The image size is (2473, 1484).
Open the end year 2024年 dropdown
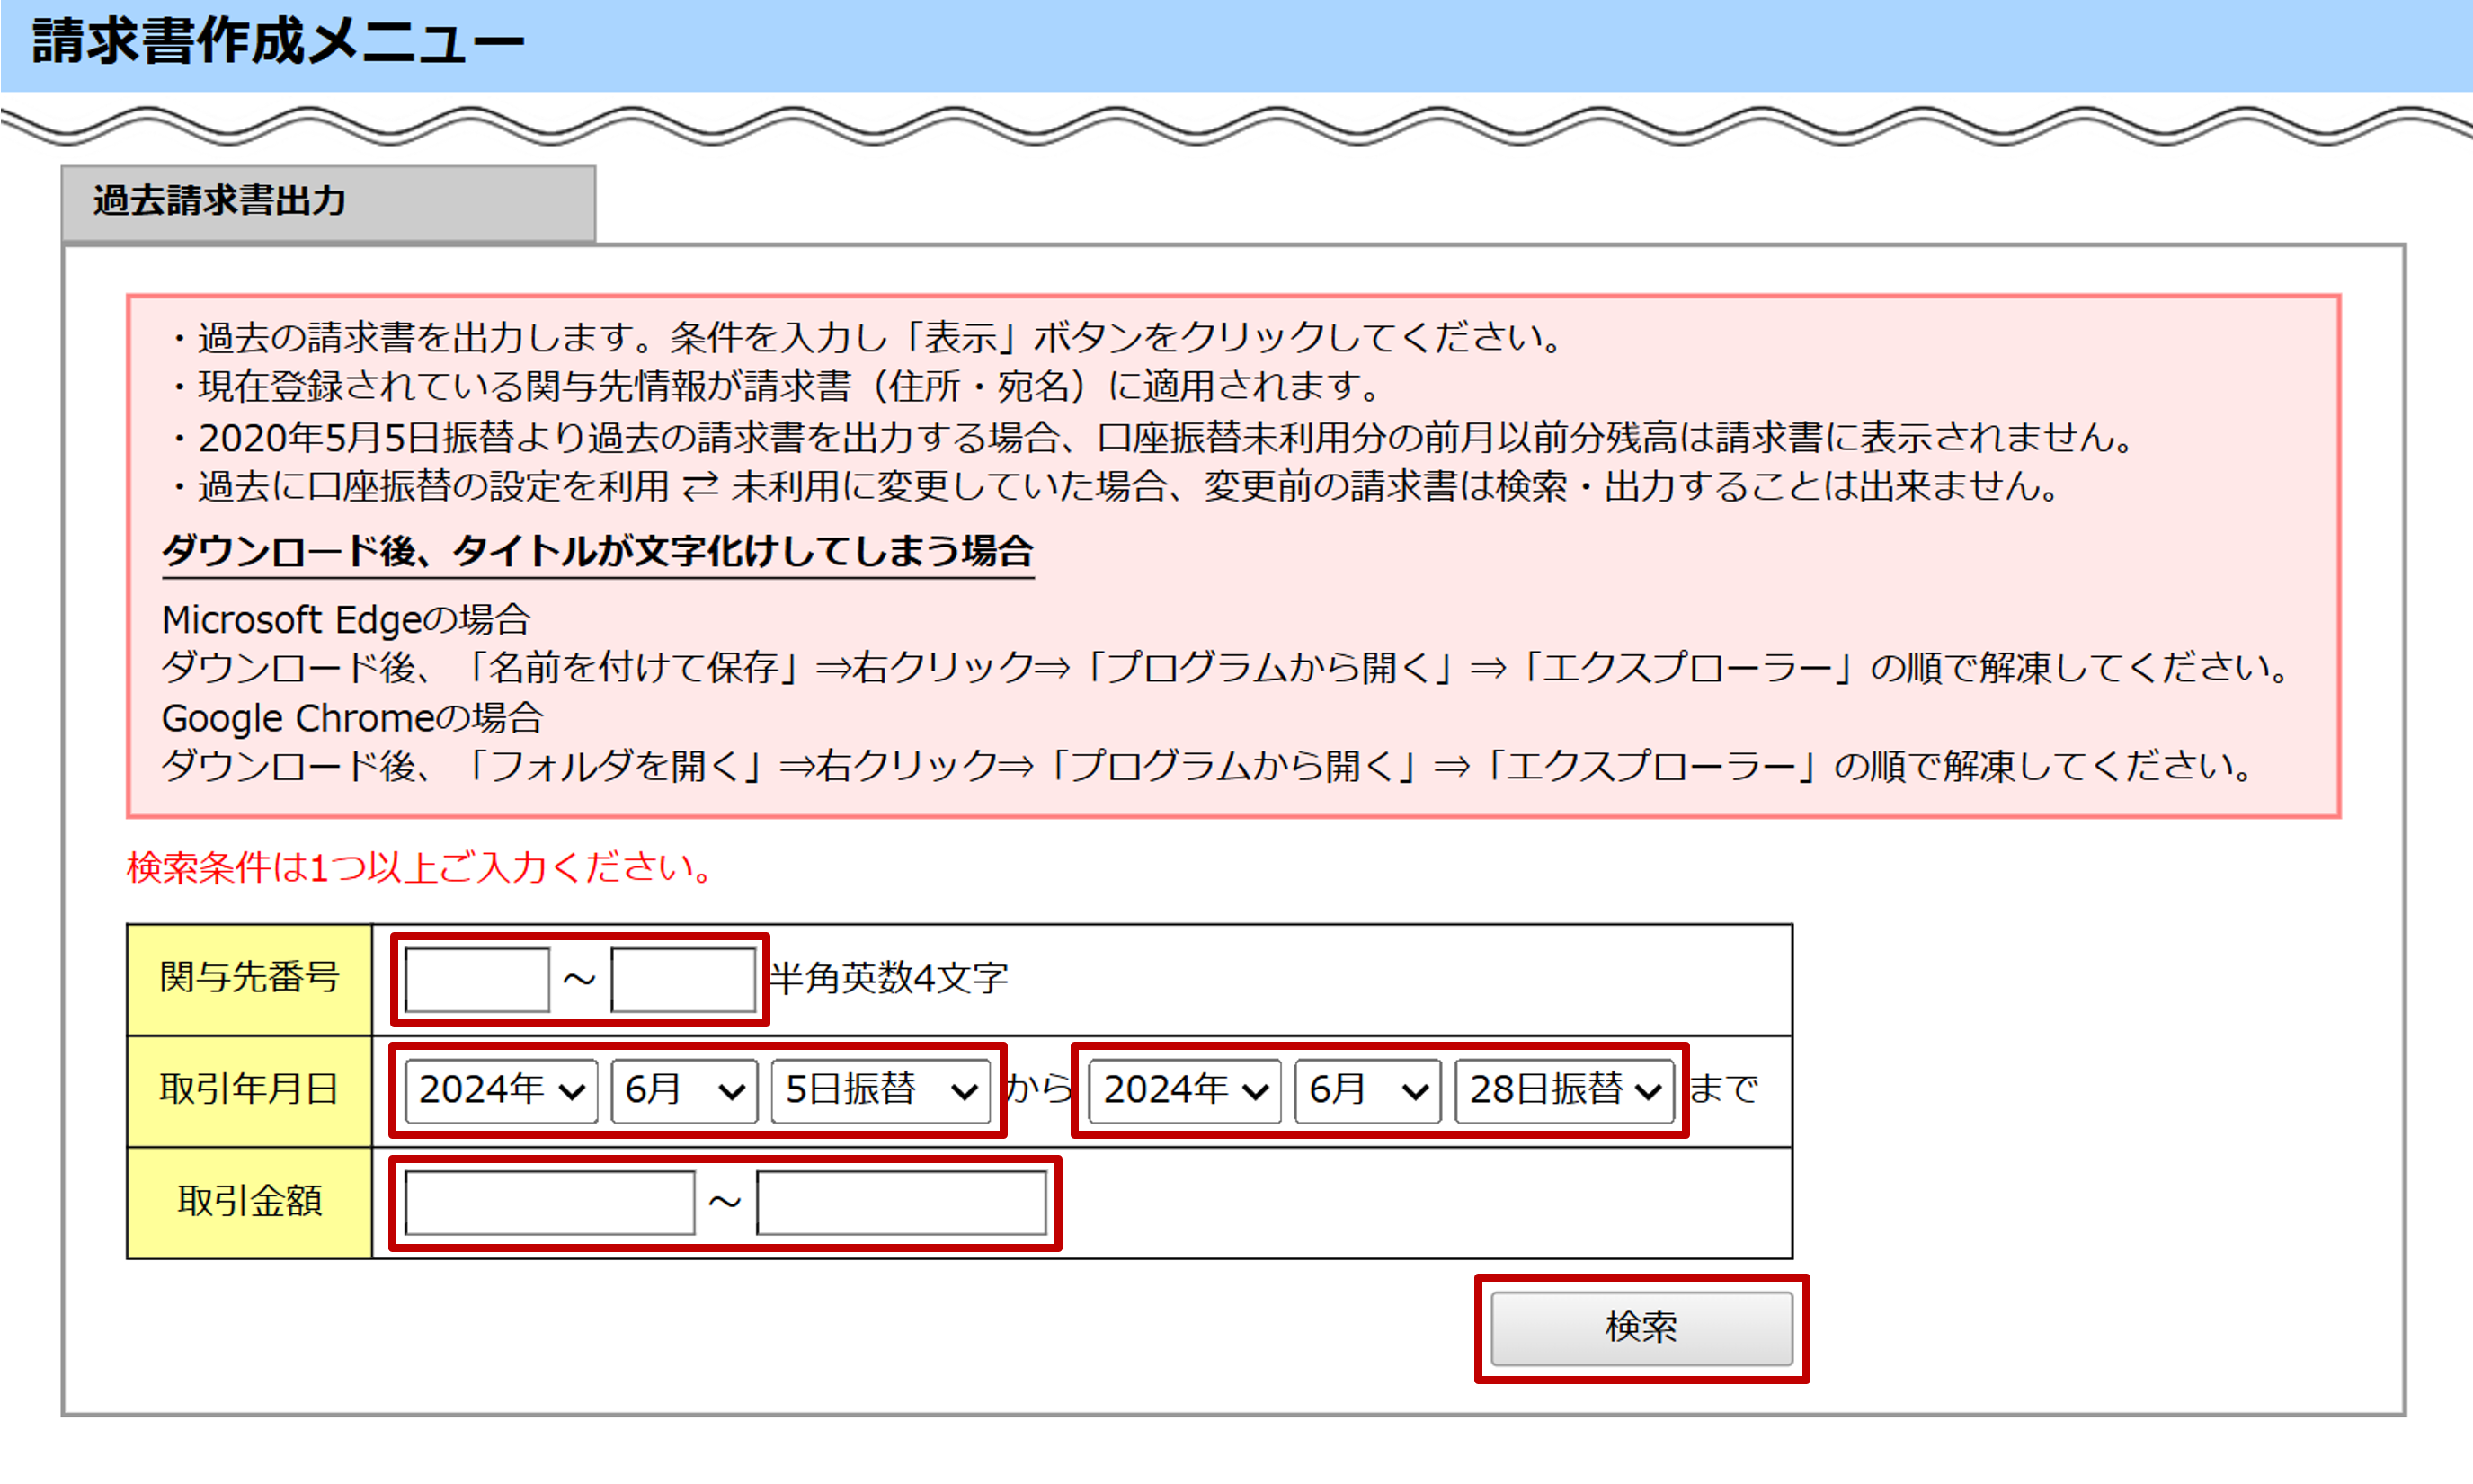point(1184,1090)
